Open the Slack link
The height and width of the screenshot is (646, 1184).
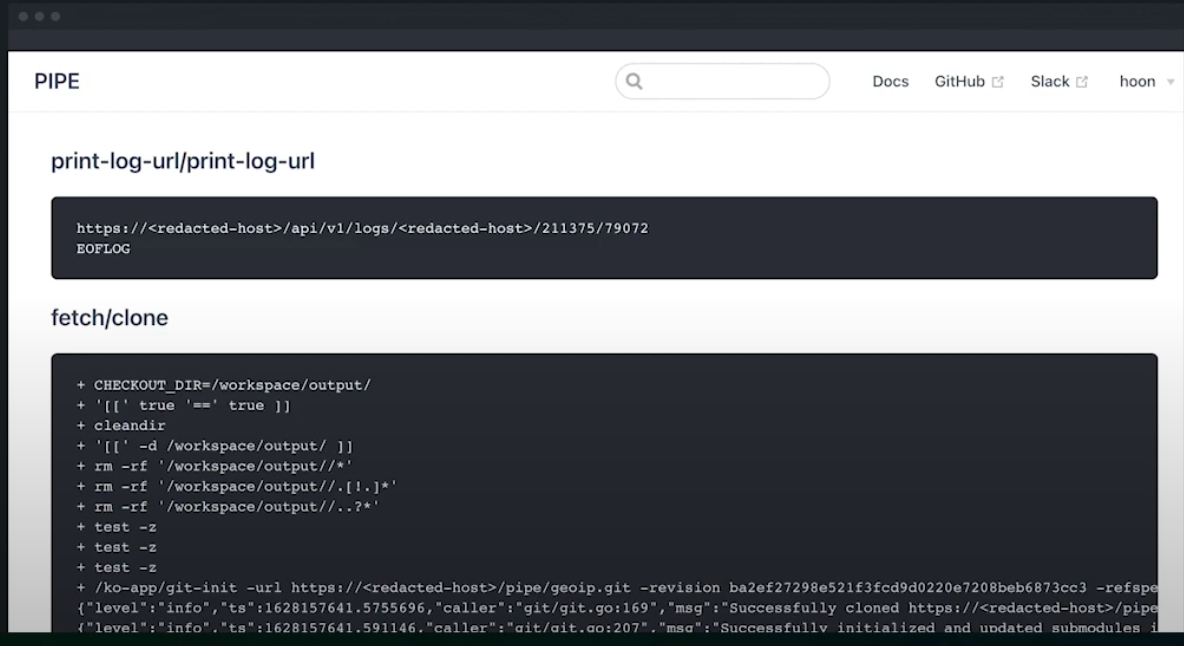1050,82
